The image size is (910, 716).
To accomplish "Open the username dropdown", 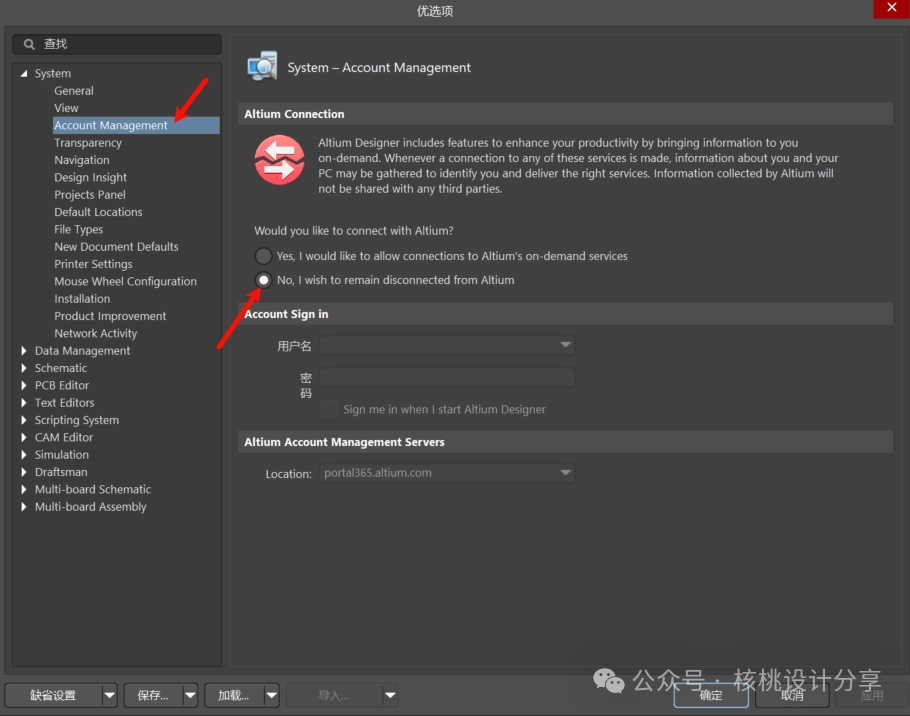I will [565, 346].
